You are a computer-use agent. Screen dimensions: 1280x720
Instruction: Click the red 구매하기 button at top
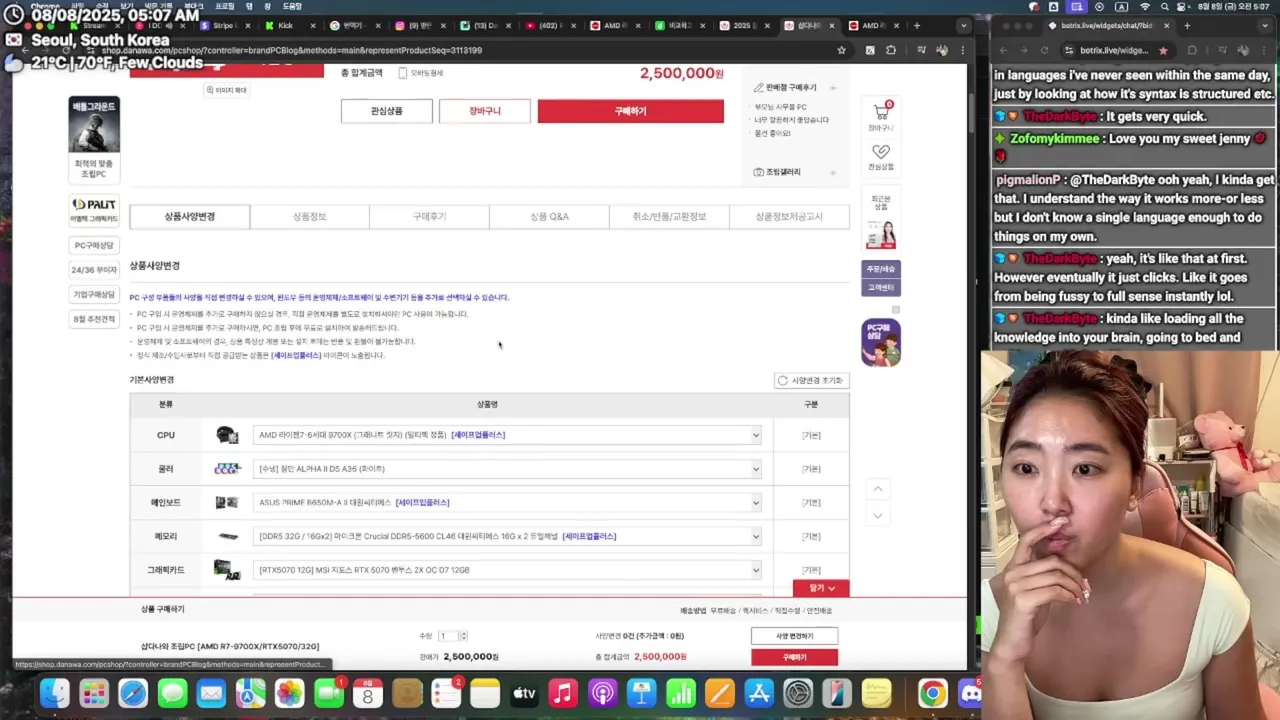630,111
